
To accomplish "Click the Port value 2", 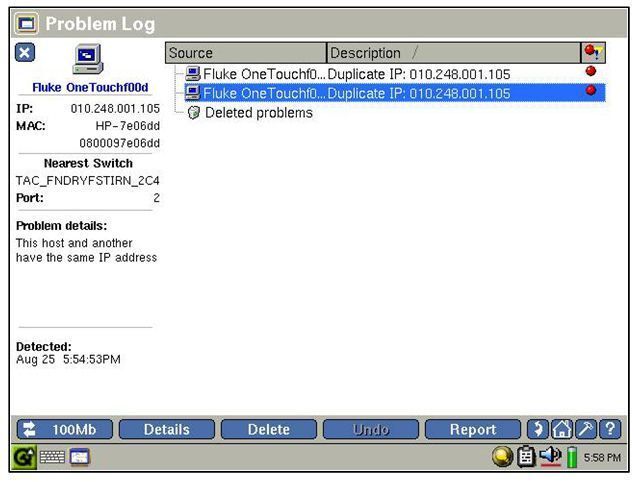I will 157,198.
